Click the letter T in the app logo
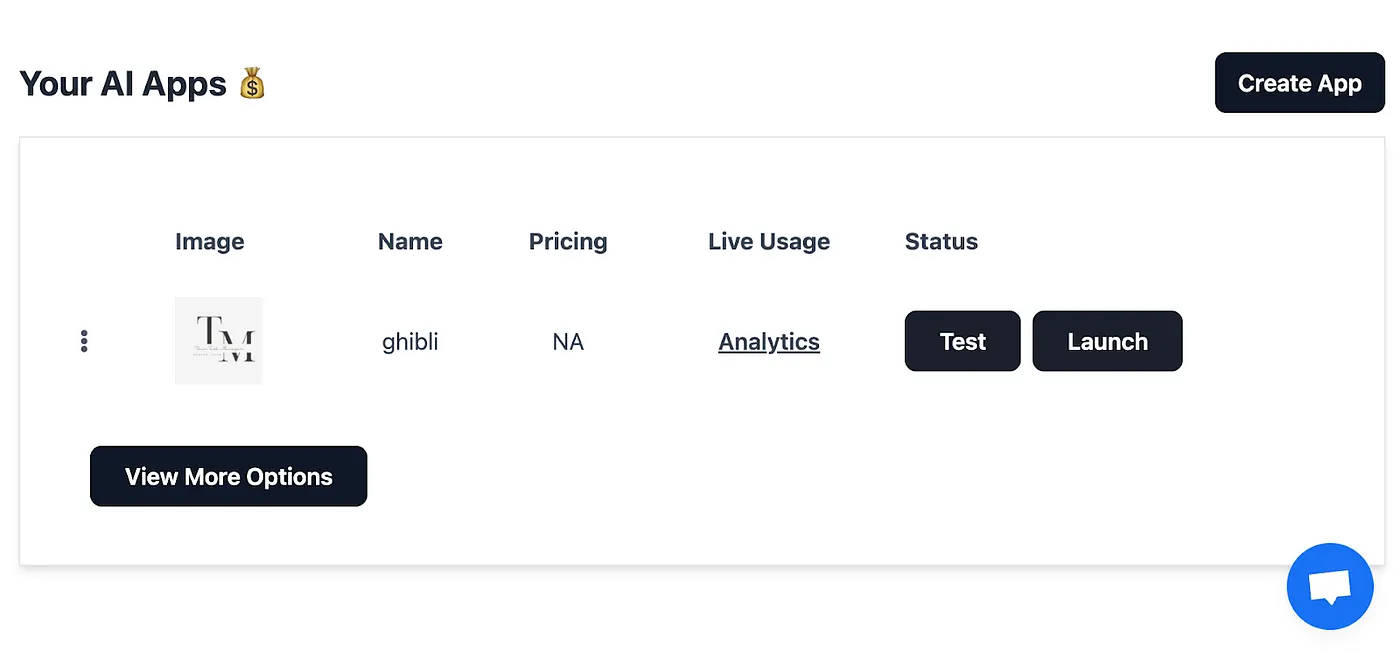 pos(210,328)
